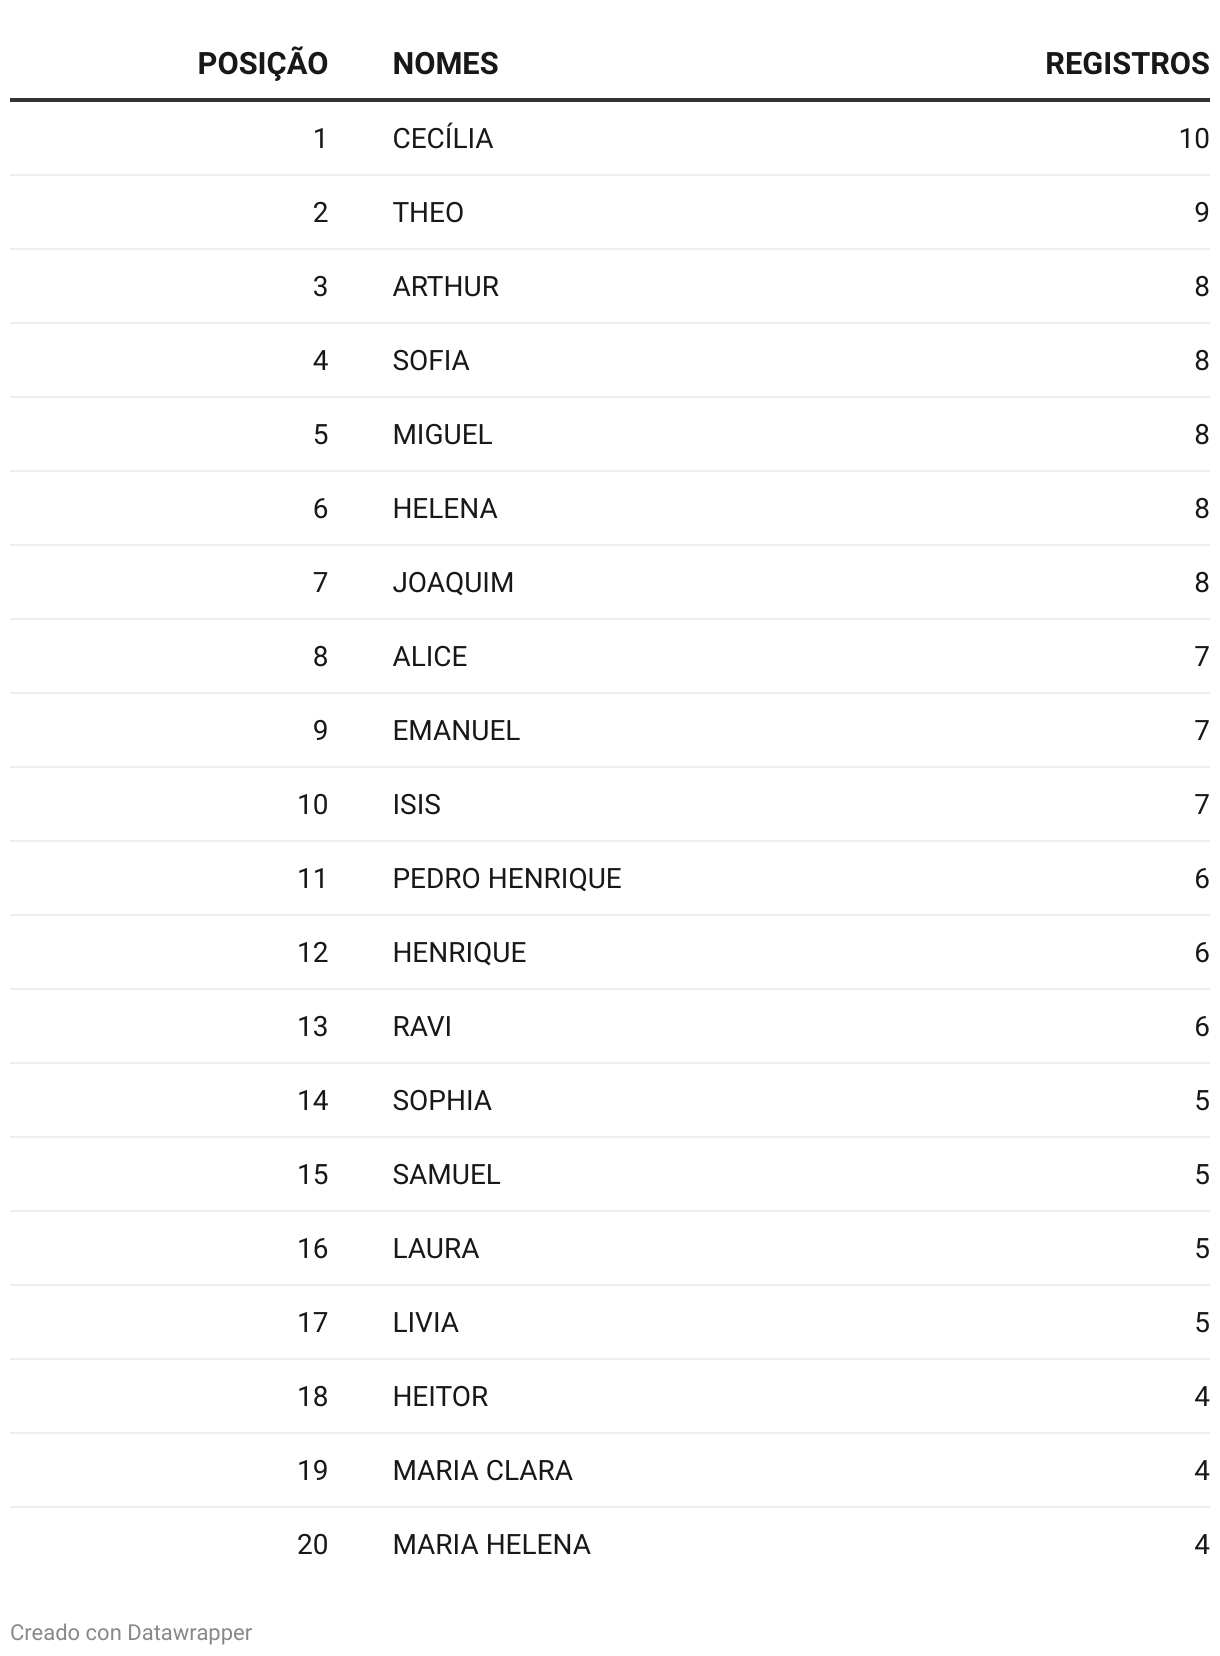
Task: Select the PEDRO HENRIQUE name cell
Action: pyautogui.click(x=507, y=878)
